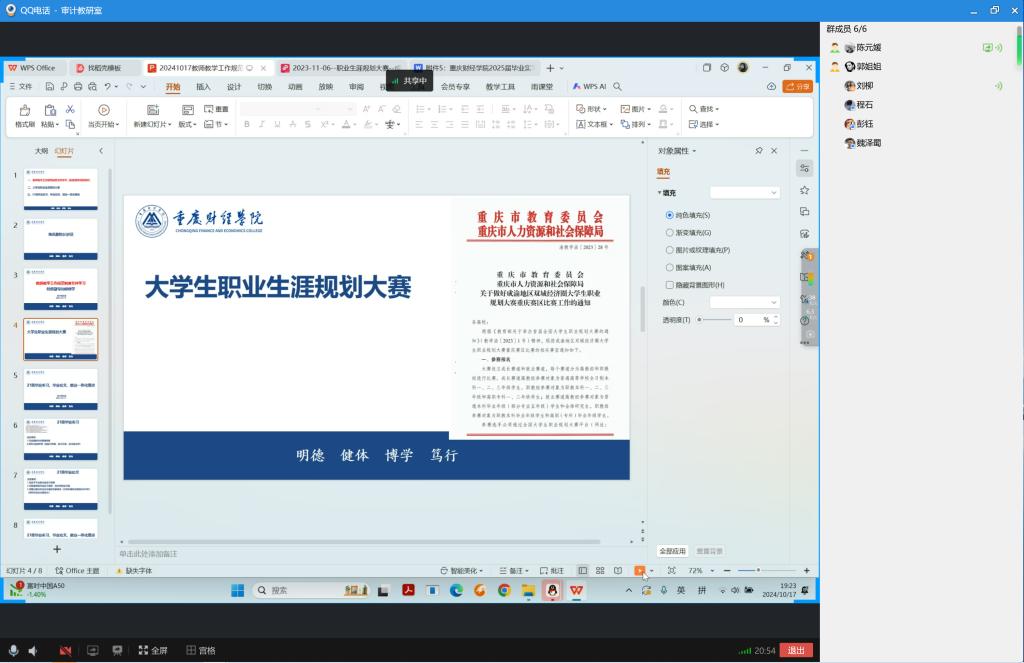
Task: Mute the microphone in QQ call bar
Action: 13,650
